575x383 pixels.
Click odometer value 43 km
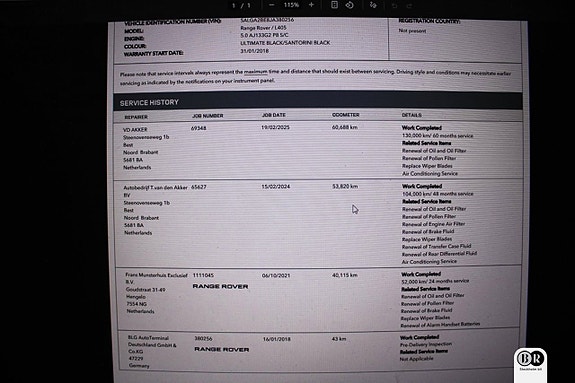[339, 339]
